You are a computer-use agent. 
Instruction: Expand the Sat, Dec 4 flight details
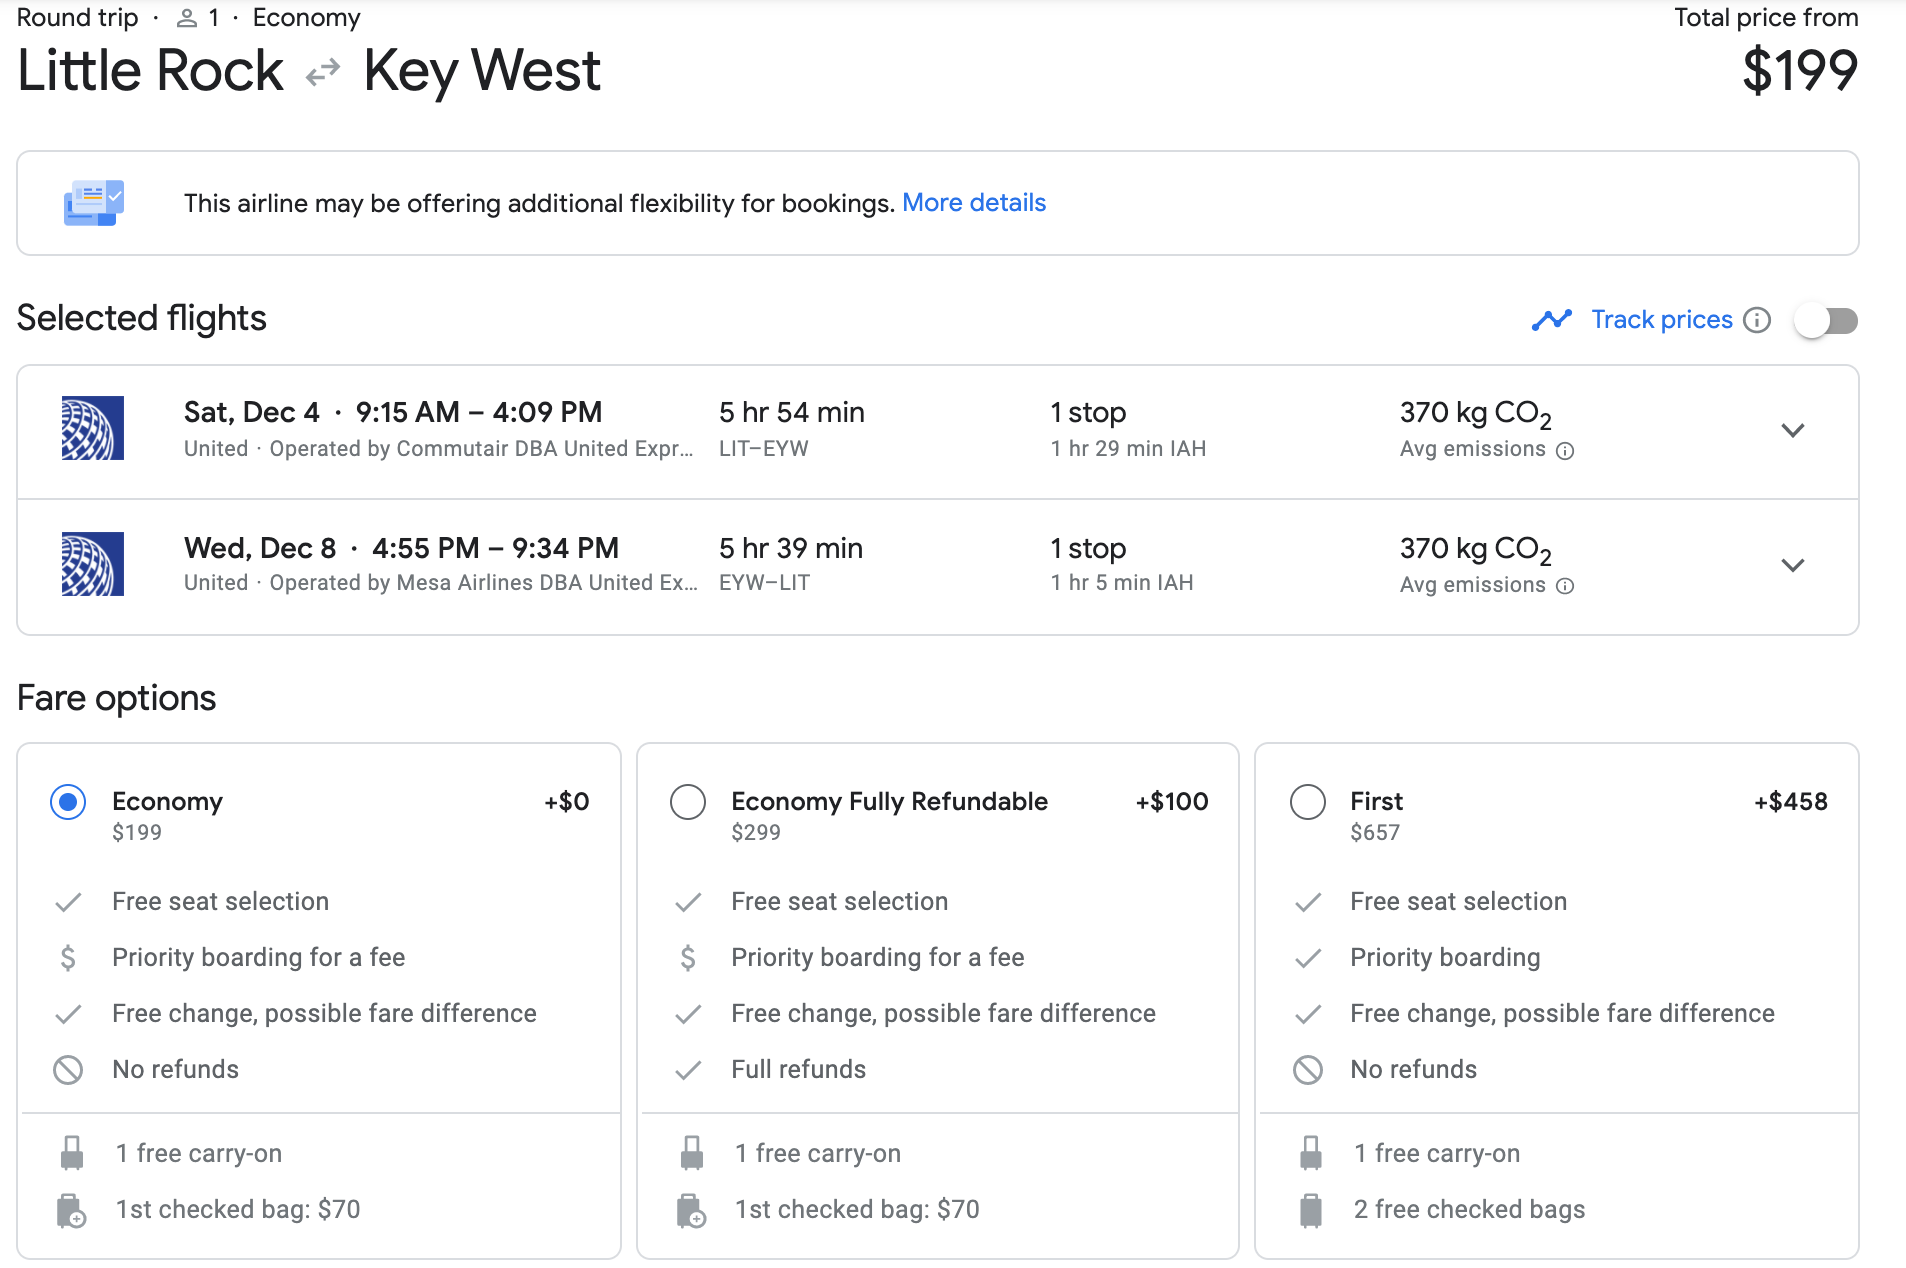[x=1792, y=430]
